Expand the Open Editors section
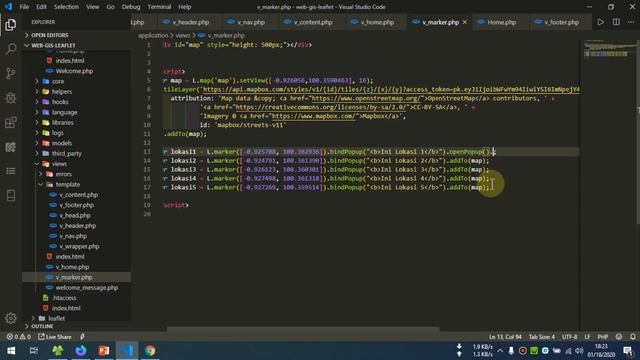The width and height of the screenshot is (640, 360). tap(77, 35)
